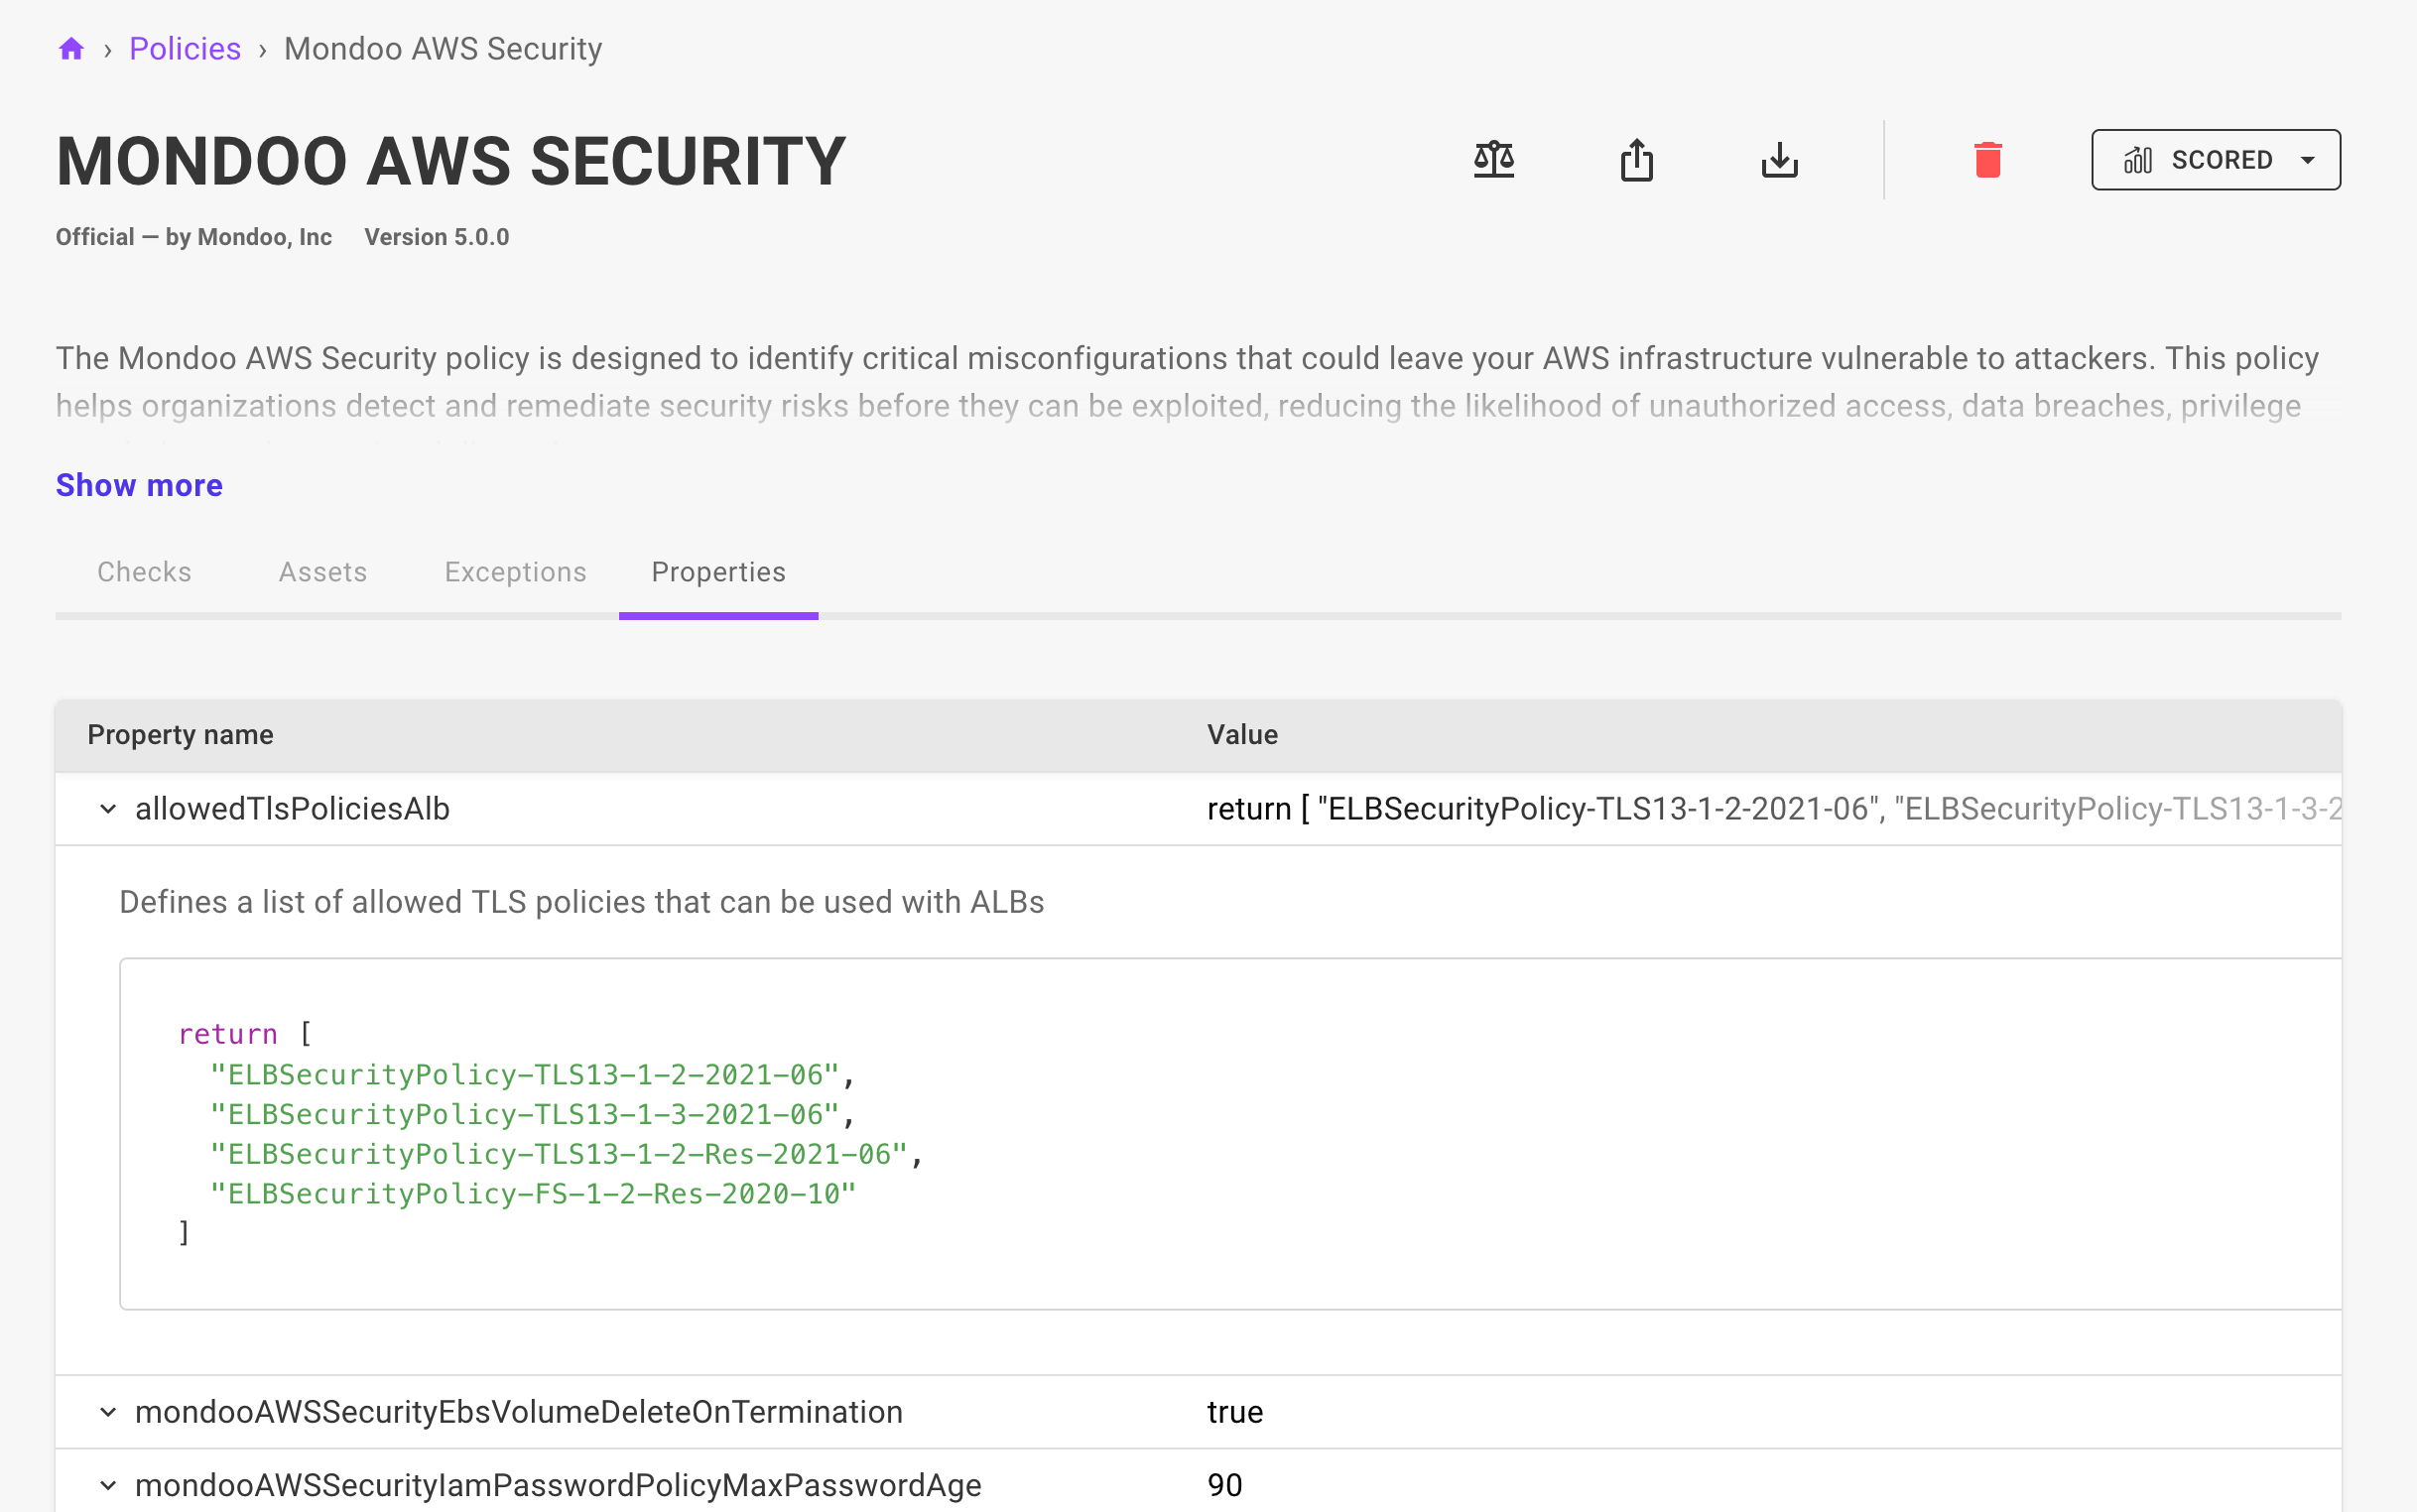Expand description with Show more
This screenshot has width=2417, height=1512.
tap(139, 485)
